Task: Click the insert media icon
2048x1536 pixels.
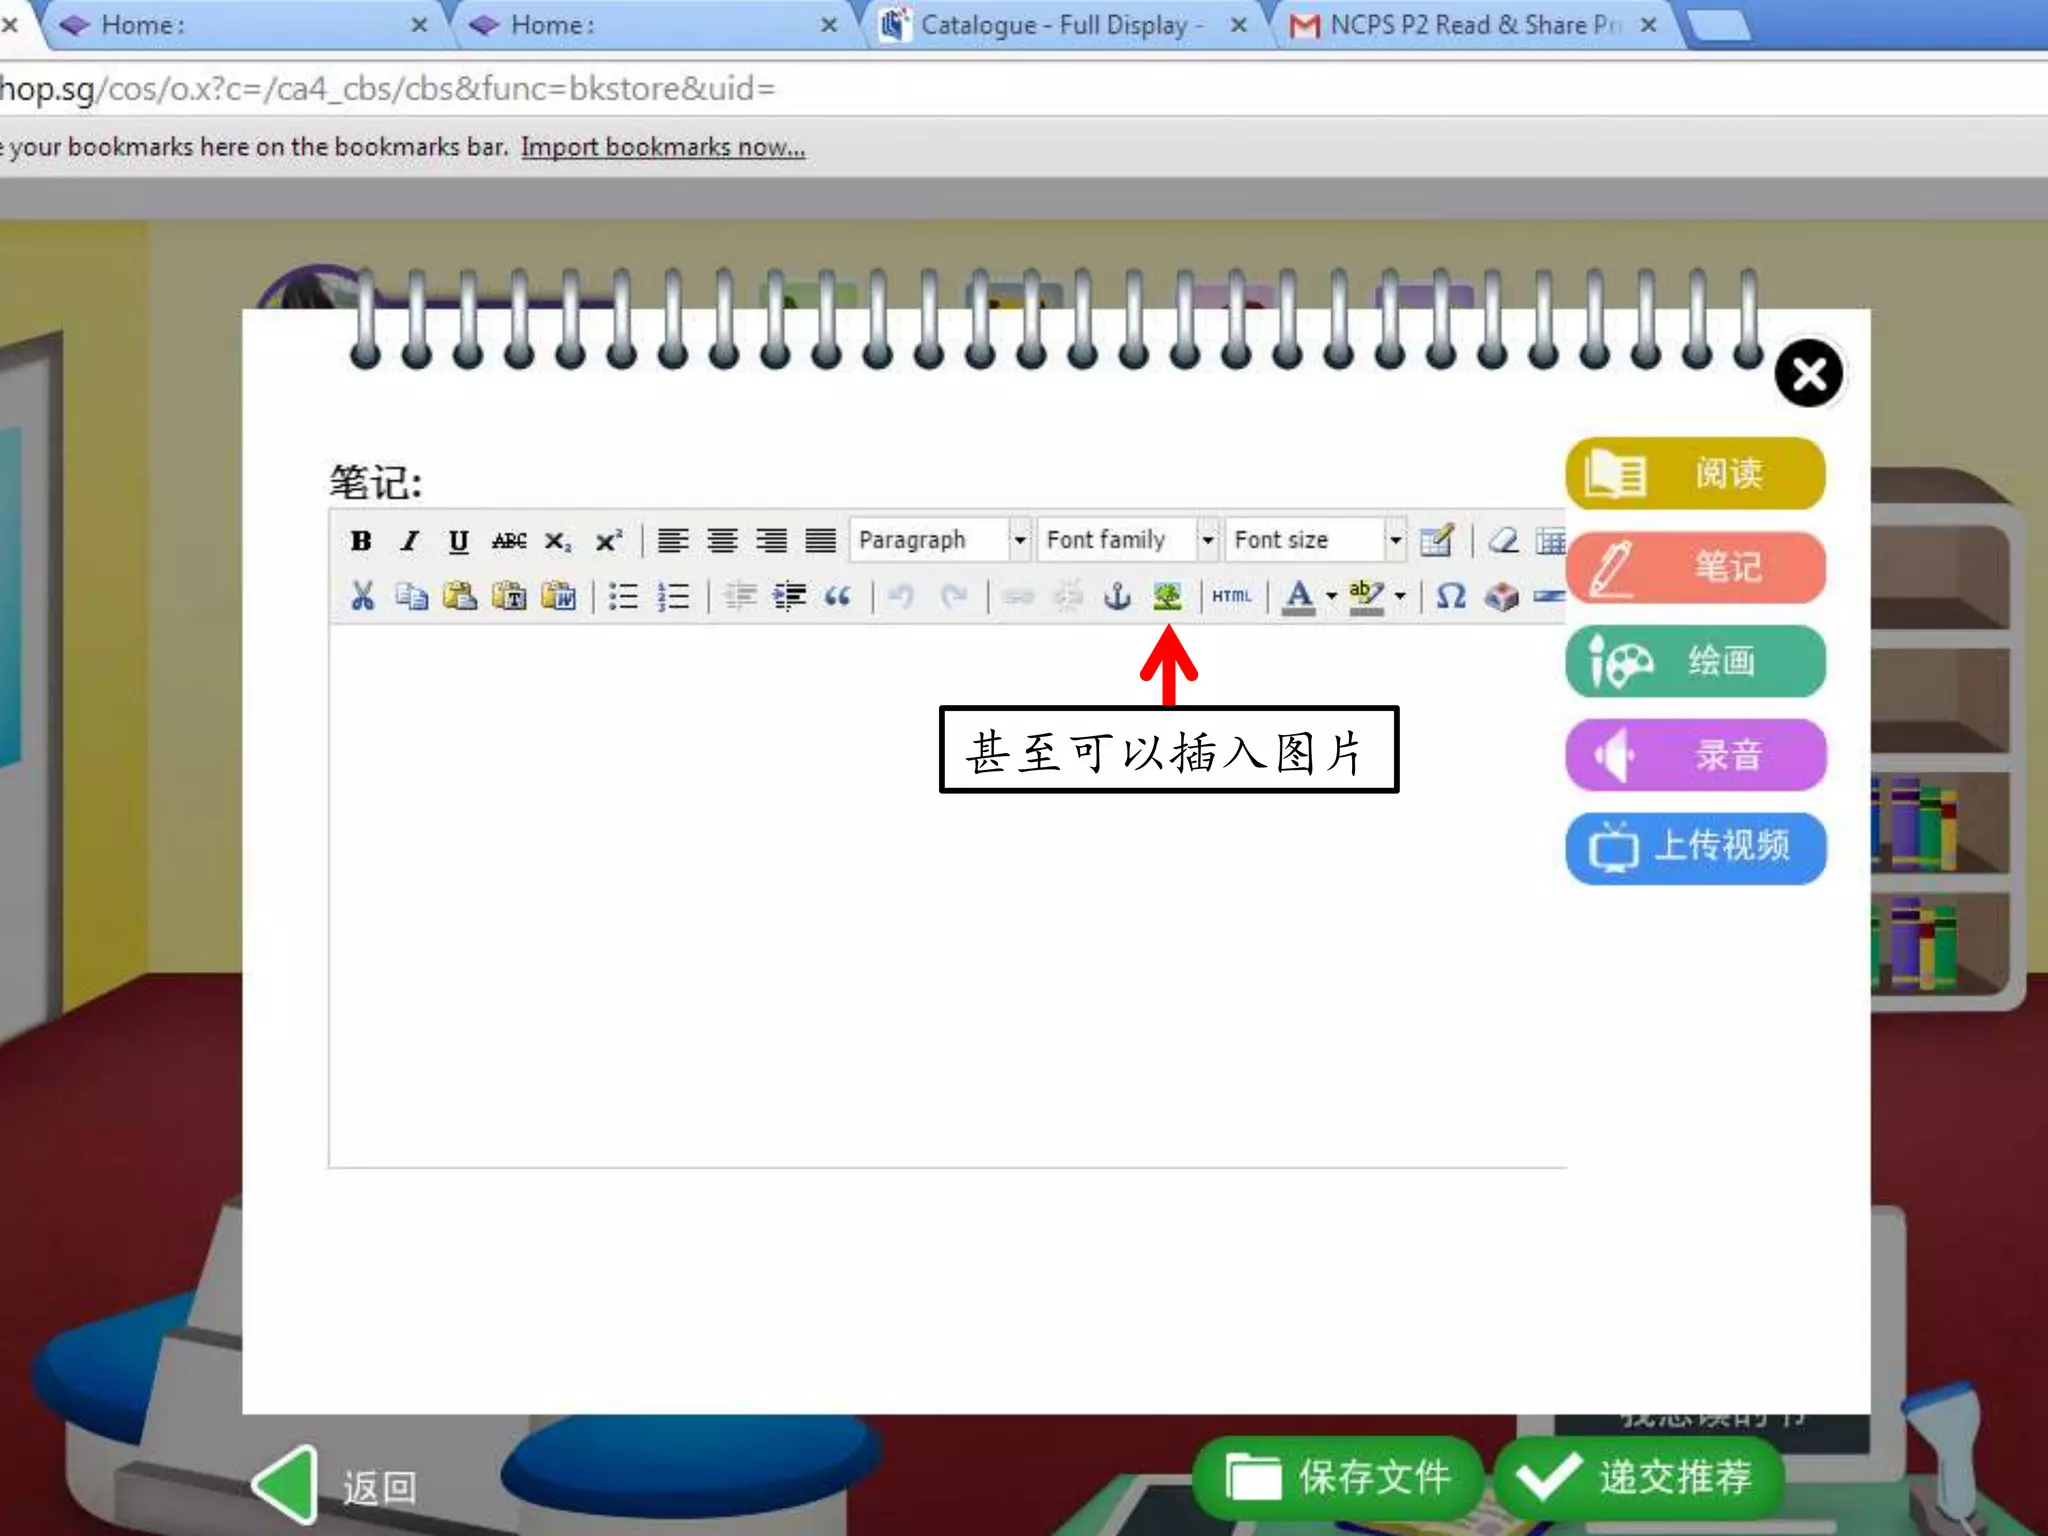Action: point(1501,597)
